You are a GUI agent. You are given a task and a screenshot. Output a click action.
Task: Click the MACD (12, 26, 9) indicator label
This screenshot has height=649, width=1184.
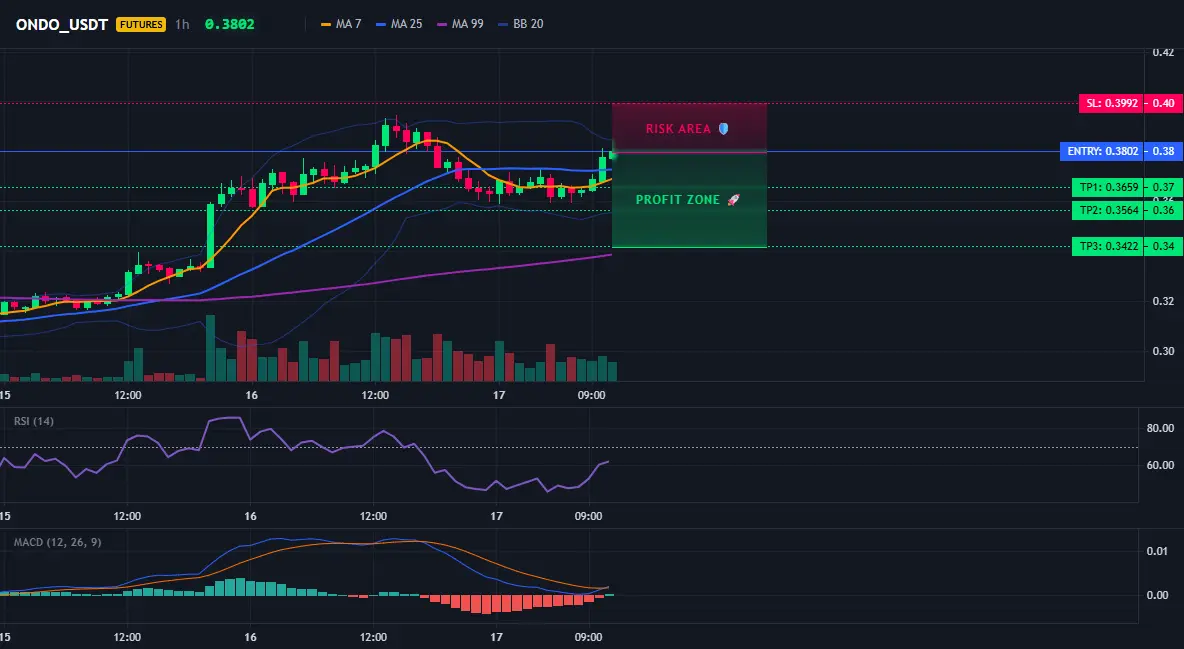(x=57, y=542)
